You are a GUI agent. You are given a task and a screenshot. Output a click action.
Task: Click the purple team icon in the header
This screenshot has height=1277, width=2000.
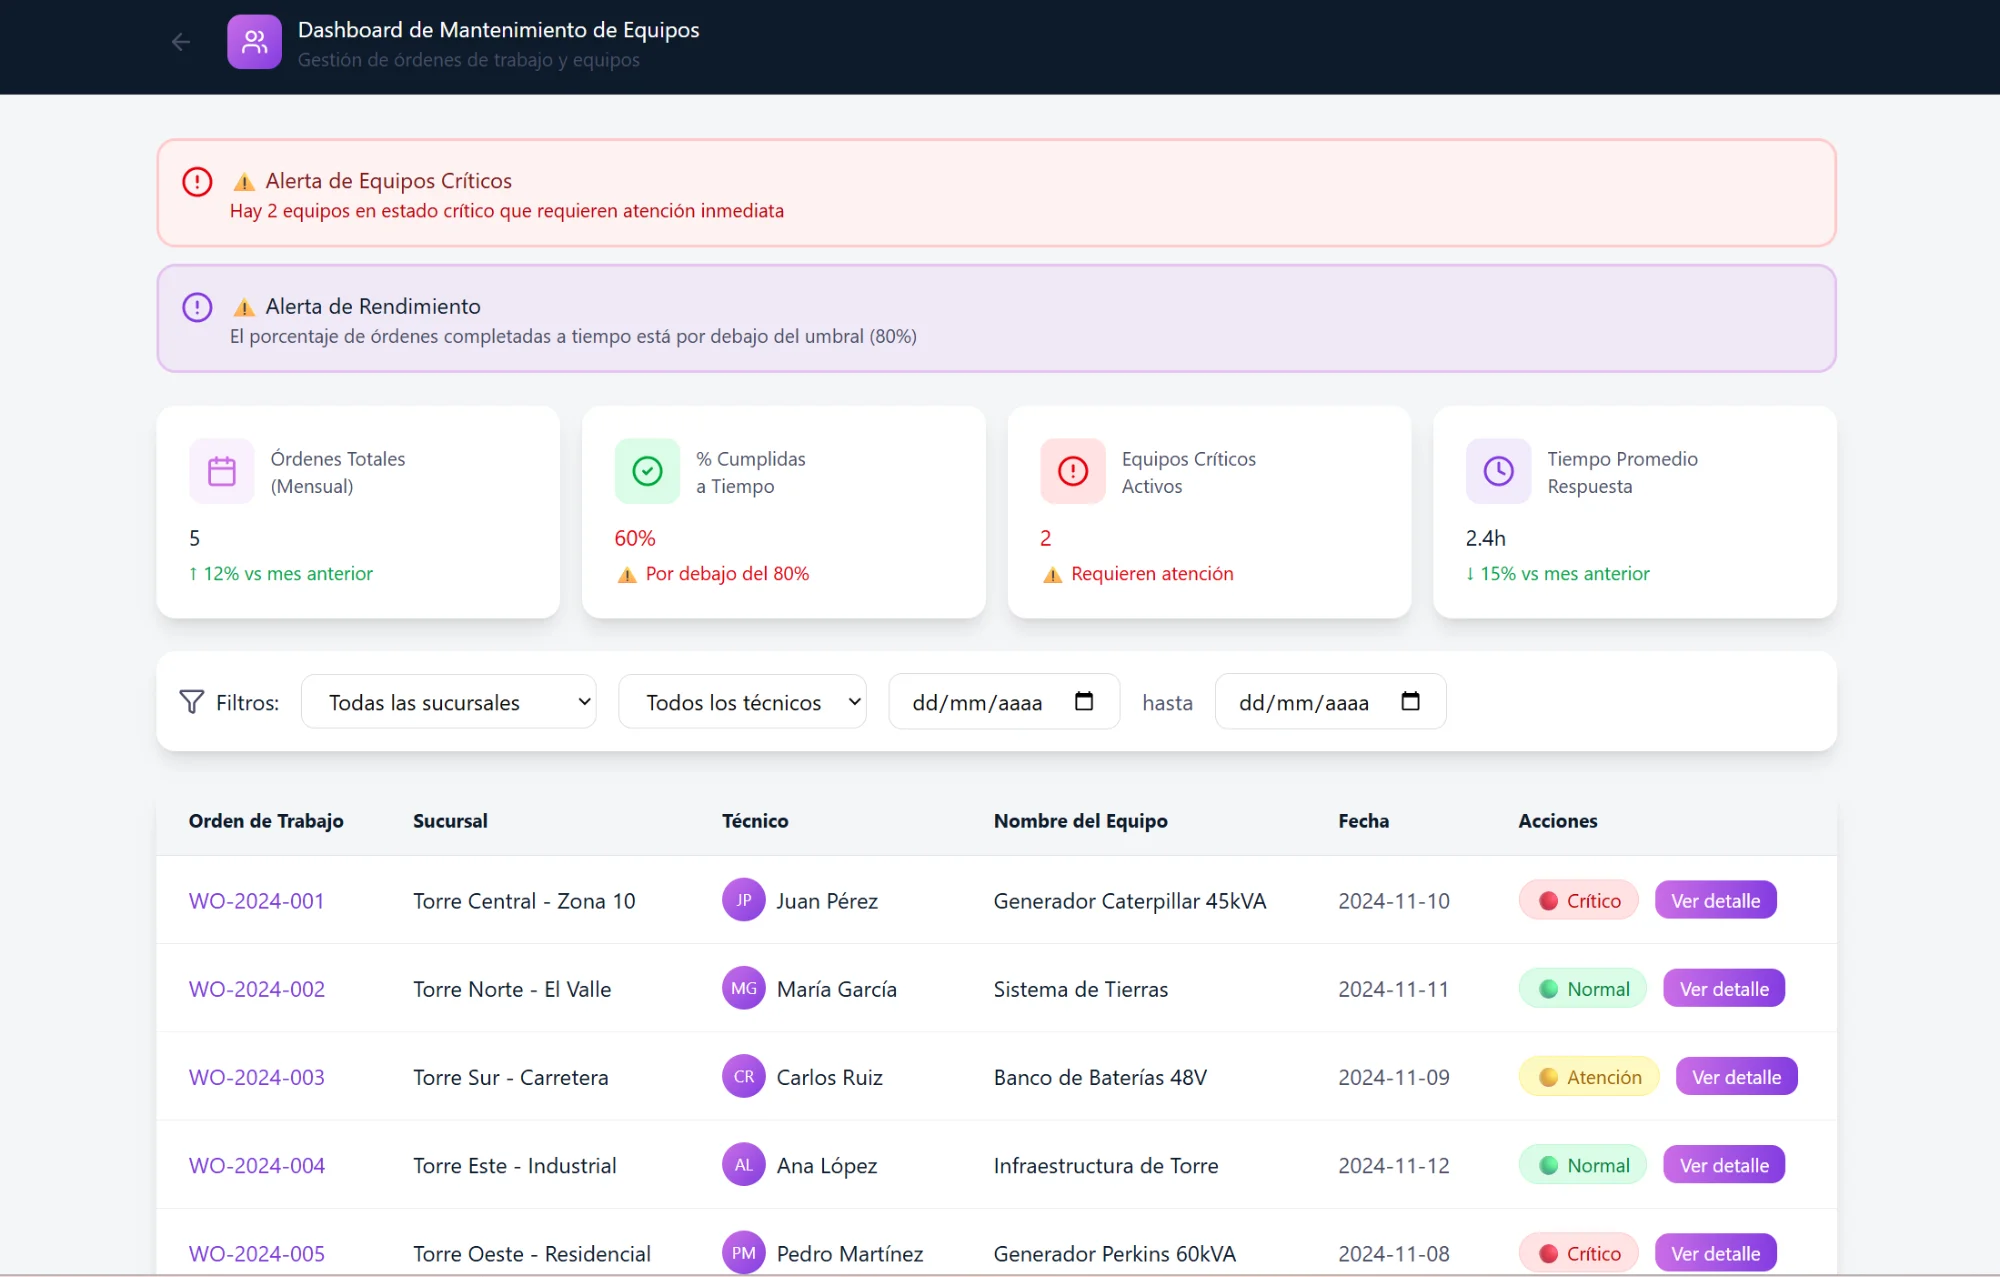[254, 41]
